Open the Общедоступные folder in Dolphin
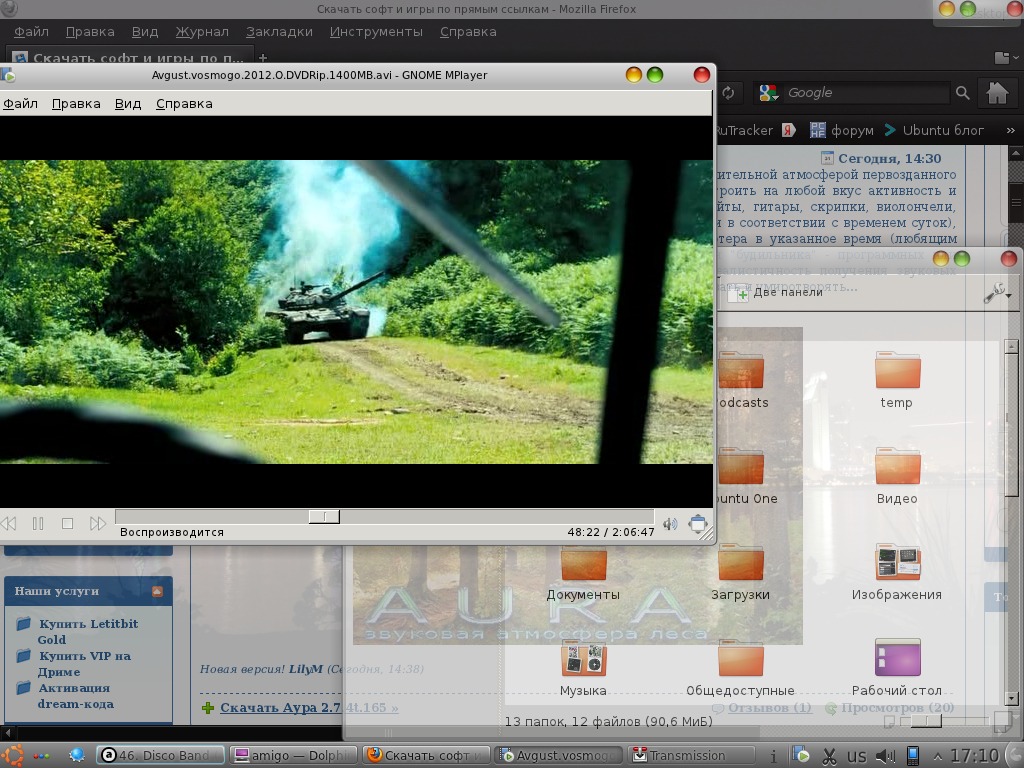The image size is (1024, 768). pos(740,668)
